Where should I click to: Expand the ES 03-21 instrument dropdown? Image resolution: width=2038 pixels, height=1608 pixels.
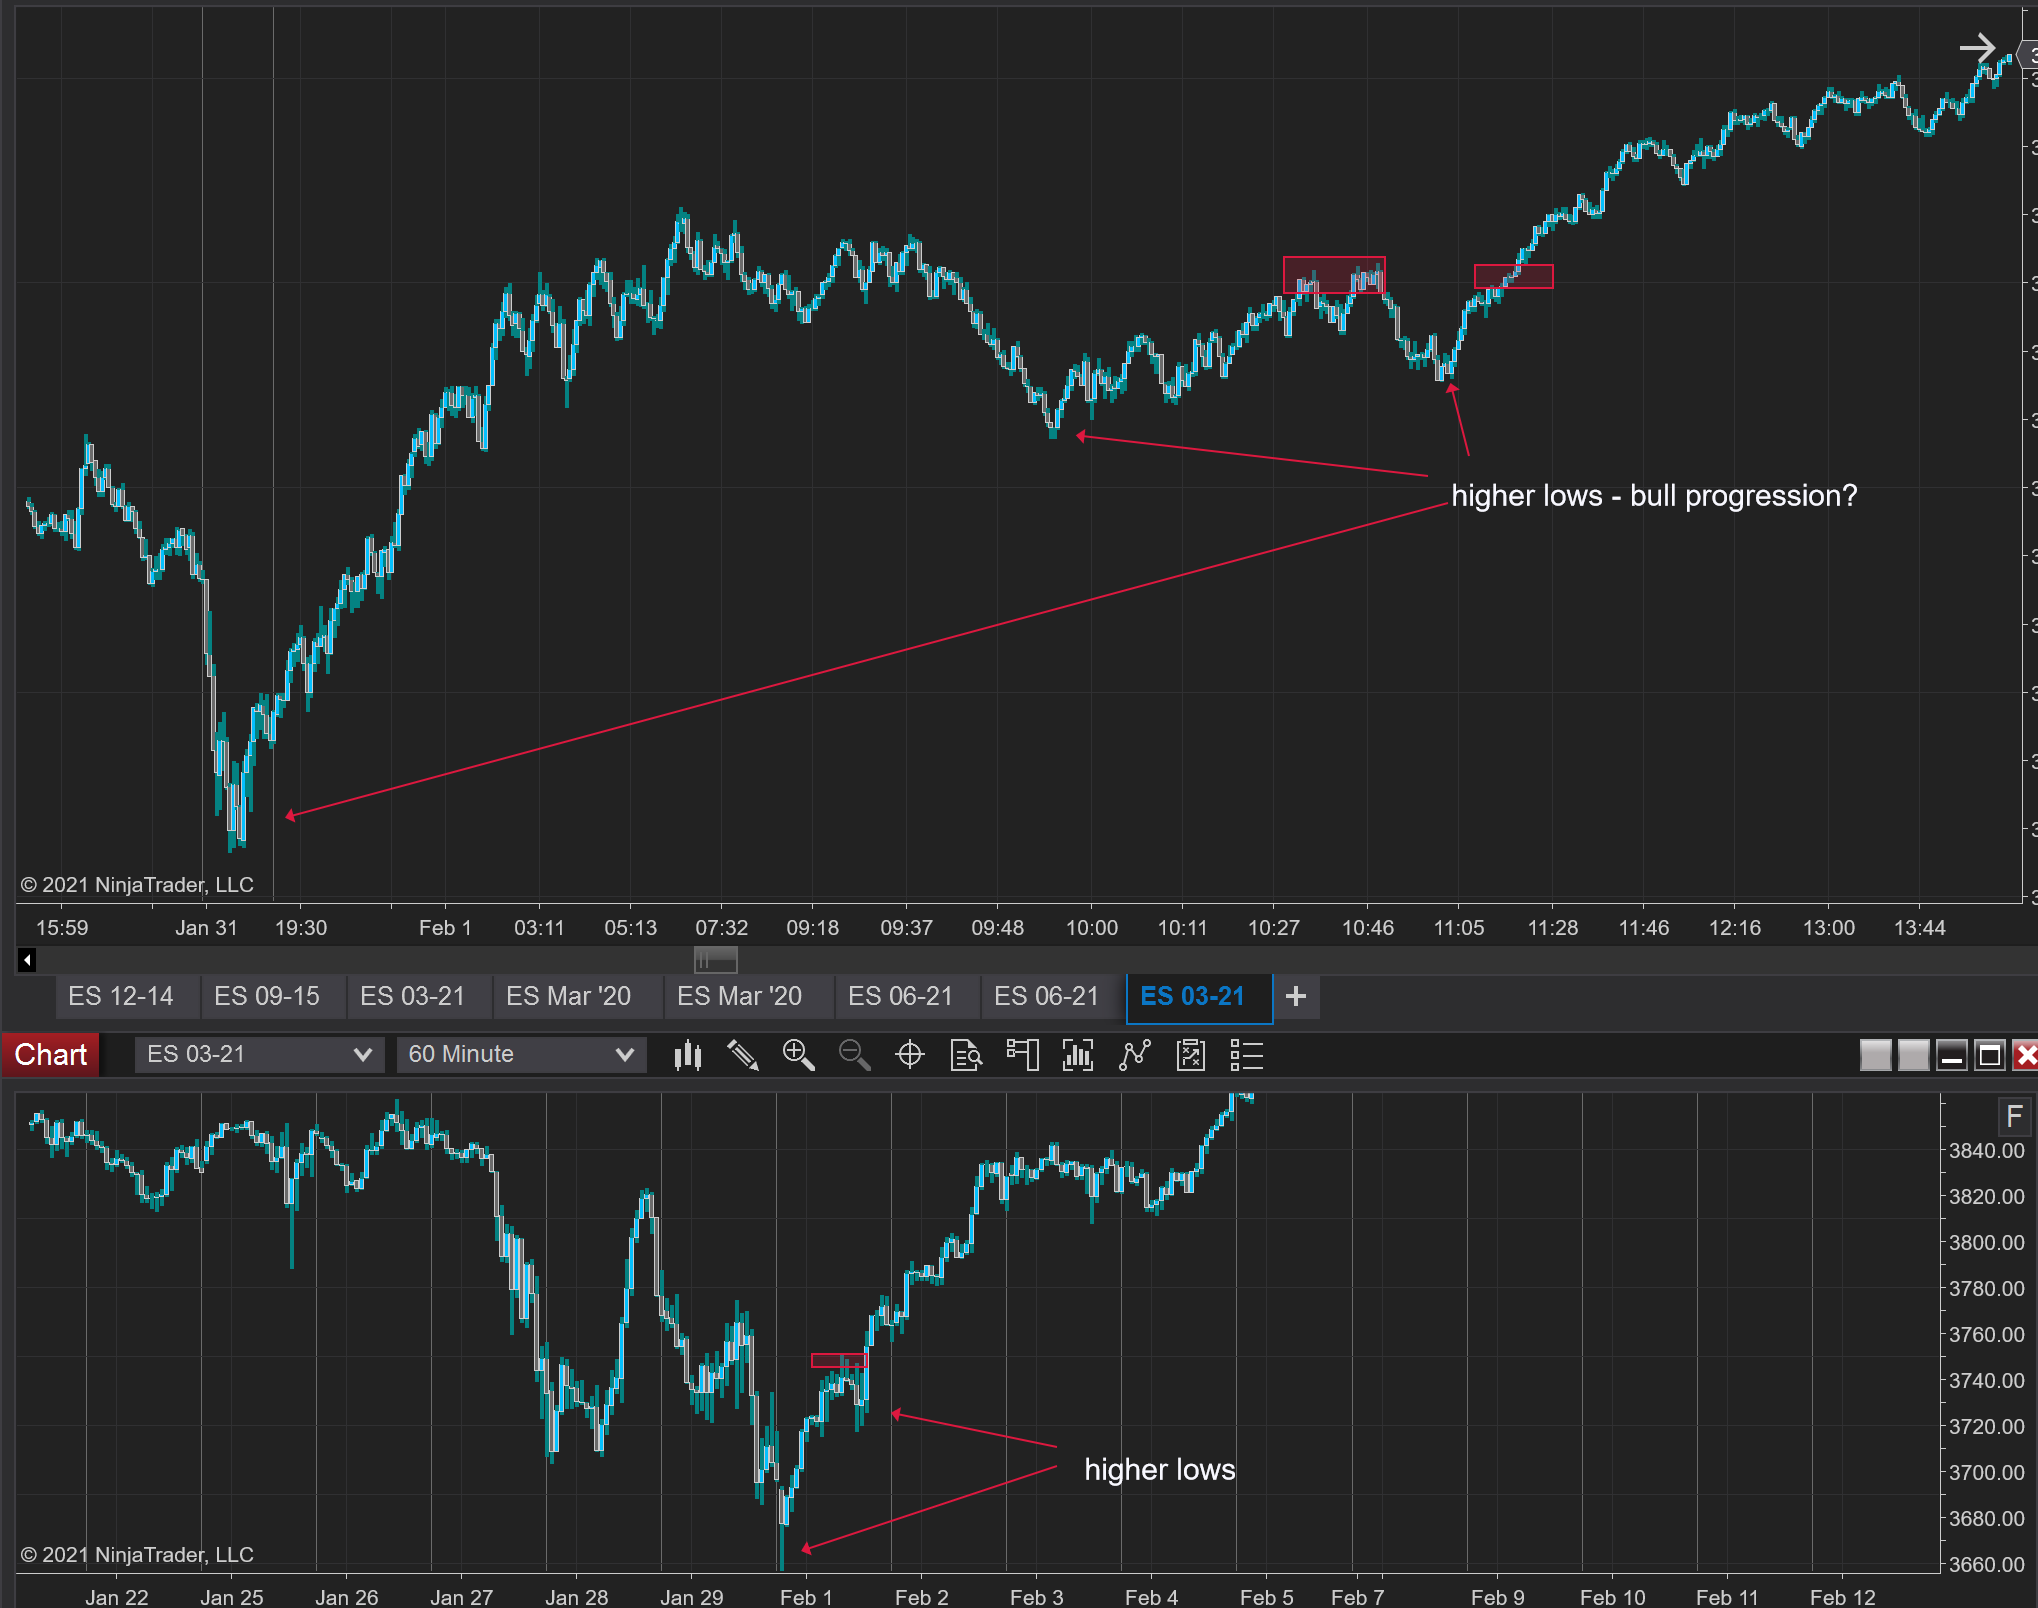pyautogui.click(x=259, y=1054)
